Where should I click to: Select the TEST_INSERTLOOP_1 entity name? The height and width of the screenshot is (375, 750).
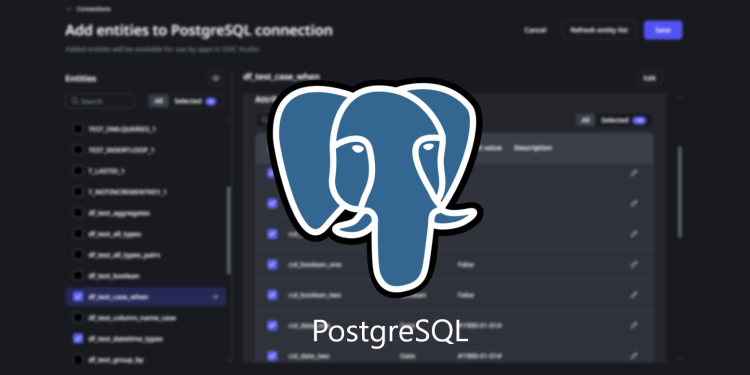121,150
